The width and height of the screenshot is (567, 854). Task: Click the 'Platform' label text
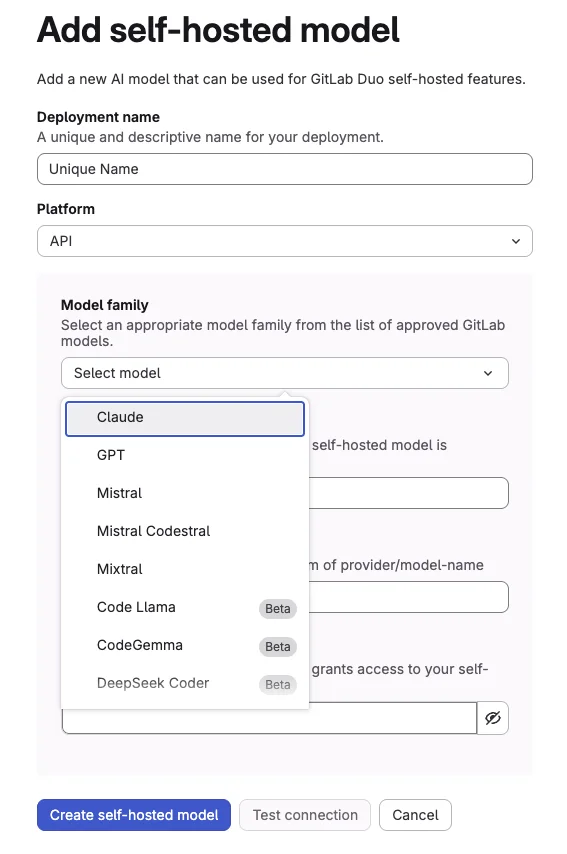(x=66, y=209)
